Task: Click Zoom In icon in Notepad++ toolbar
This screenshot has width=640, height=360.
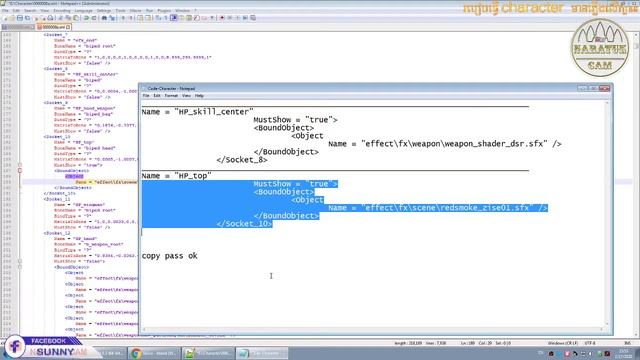Action: click(x=123, y=18)
